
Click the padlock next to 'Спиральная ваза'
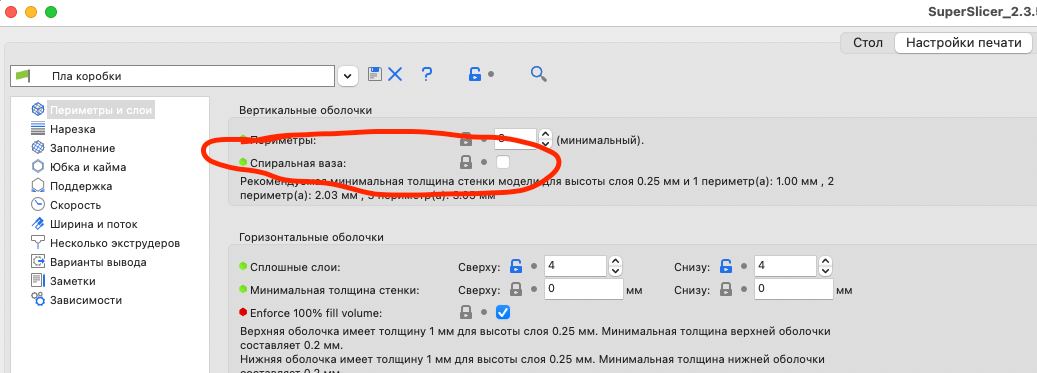[x=466, y=162]
